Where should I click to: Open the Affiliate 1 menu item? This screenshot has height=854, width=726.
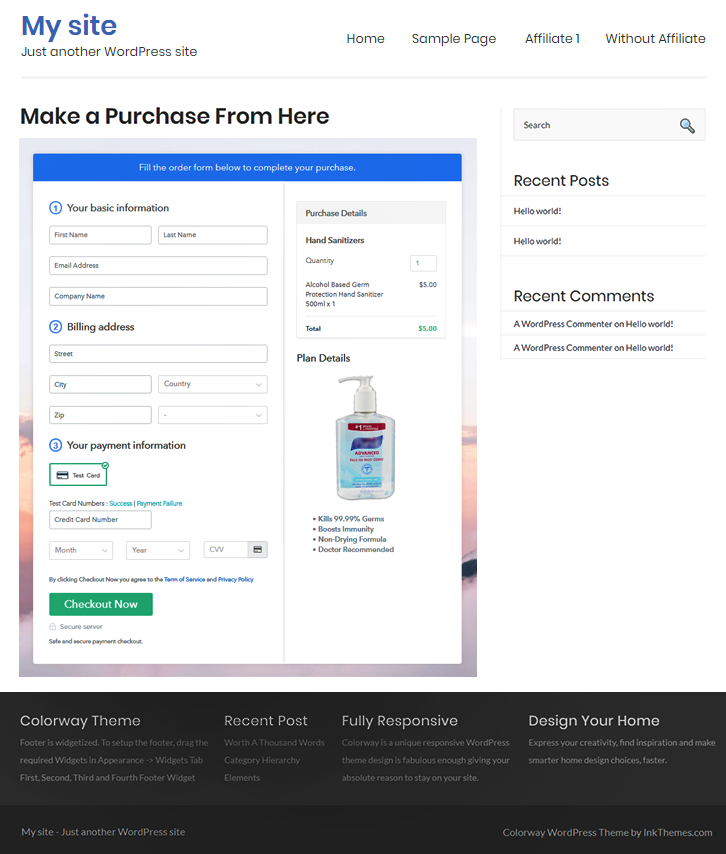(552, 39)
